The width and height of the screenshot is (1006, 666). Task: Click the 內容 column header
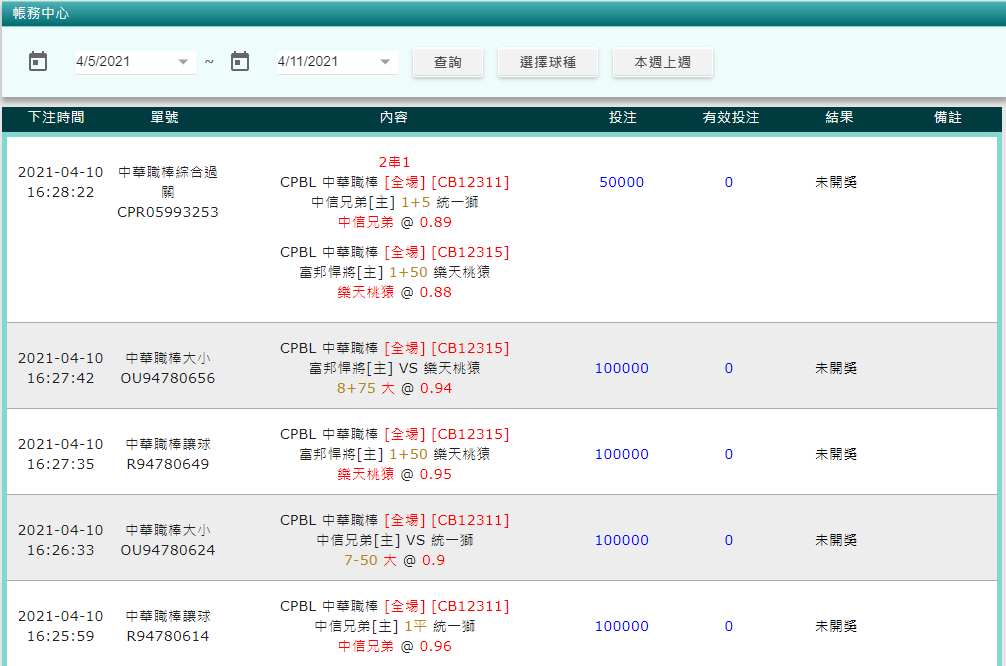394,117
